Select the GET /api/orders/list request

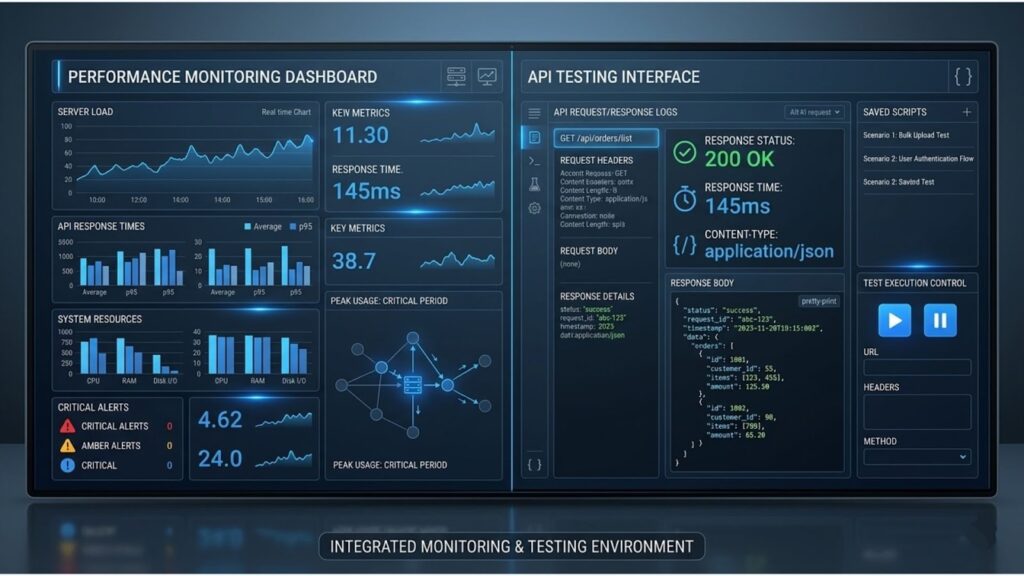[x=607, y=138]
